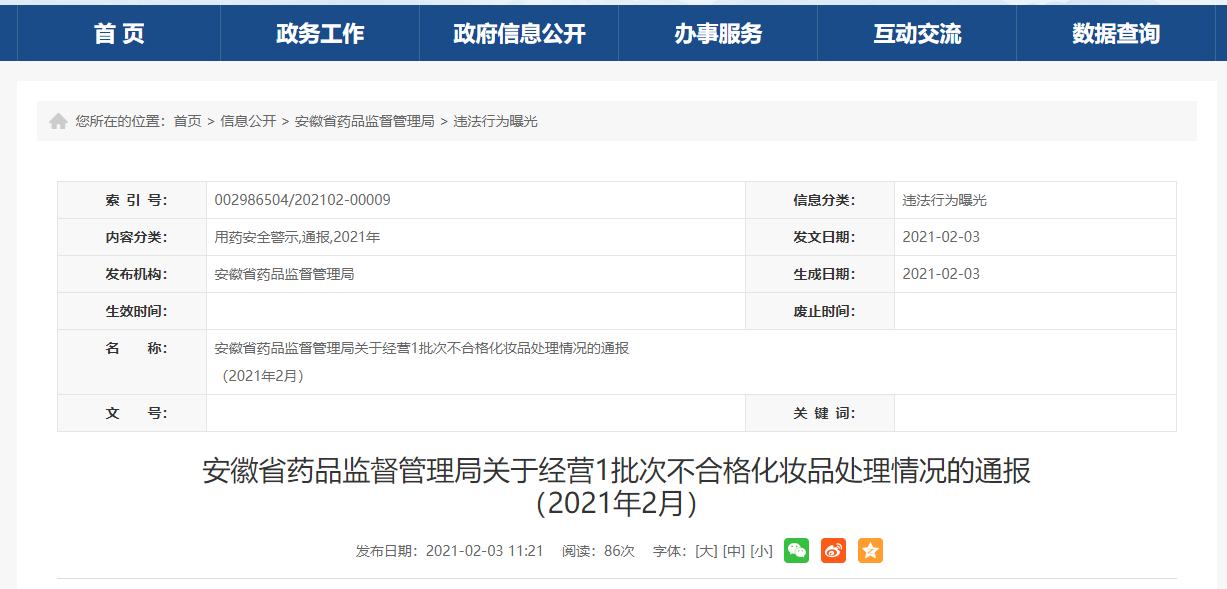Click the article title in 名称 row
Screen dimensions: 1227x589
pyautogui.click(x=421, y=349)
